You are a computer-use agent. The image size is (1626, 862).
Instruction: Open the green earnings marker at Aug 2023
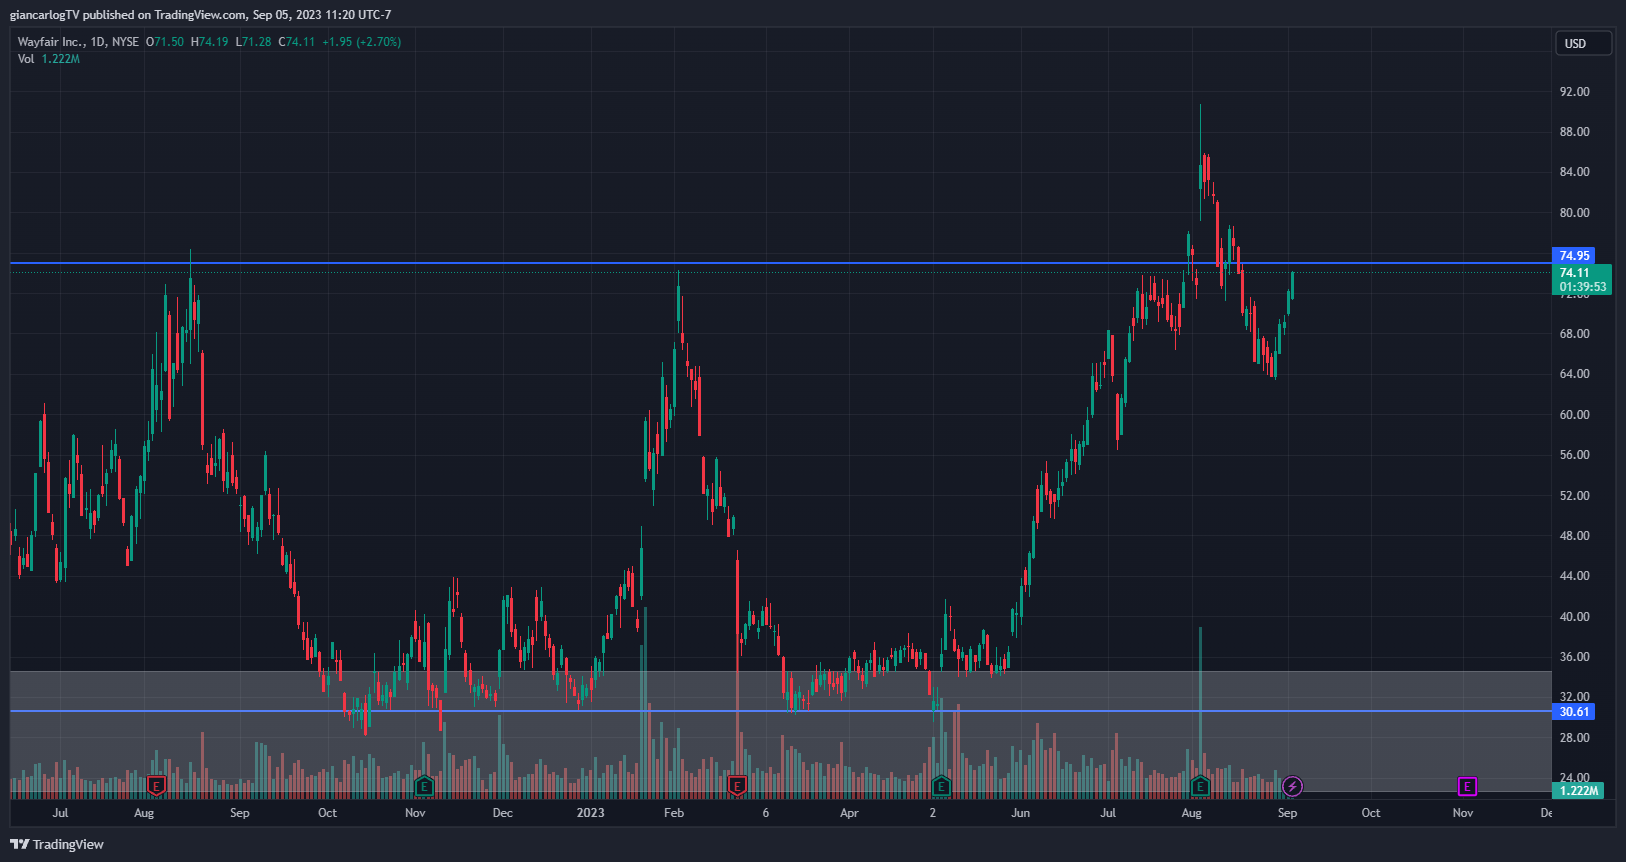pyautogui.click(x=1200, y=786)
